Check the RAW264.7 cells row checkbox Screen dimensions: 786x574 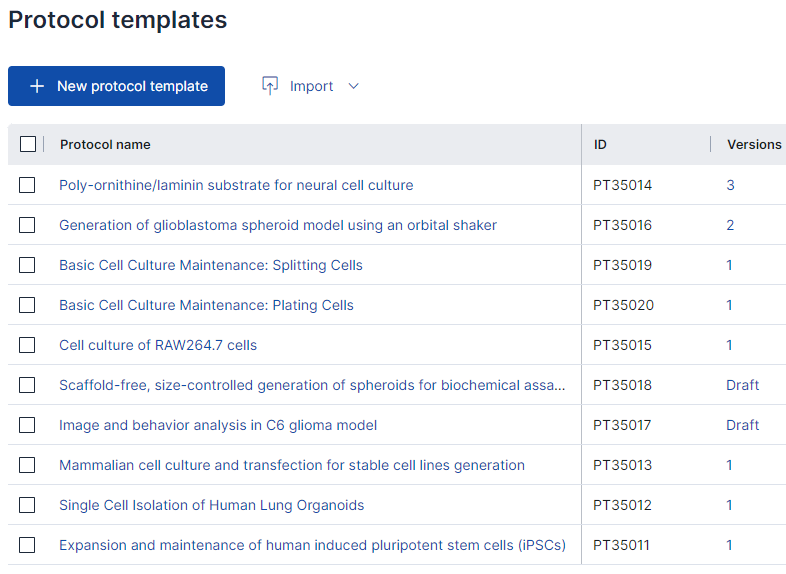pyautogui.click(x=27, y=345)
